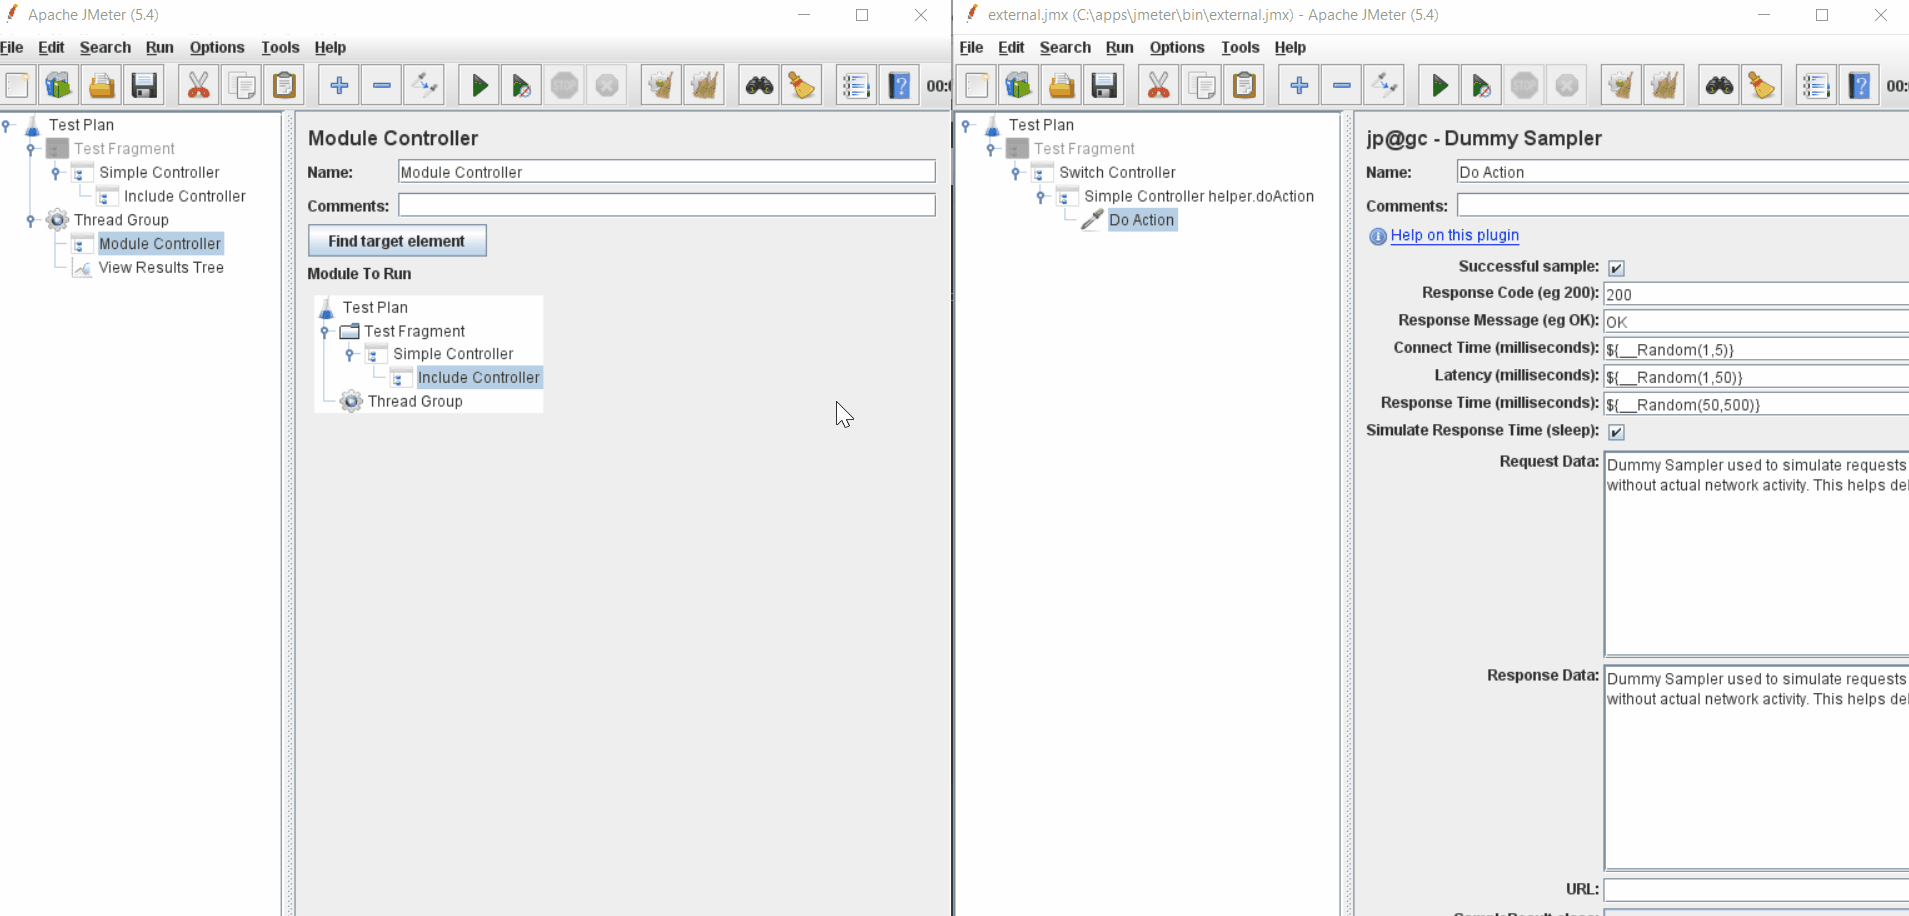
Task: Click the Connect Time (milliseconds) field
Action: coord(1756,349)
